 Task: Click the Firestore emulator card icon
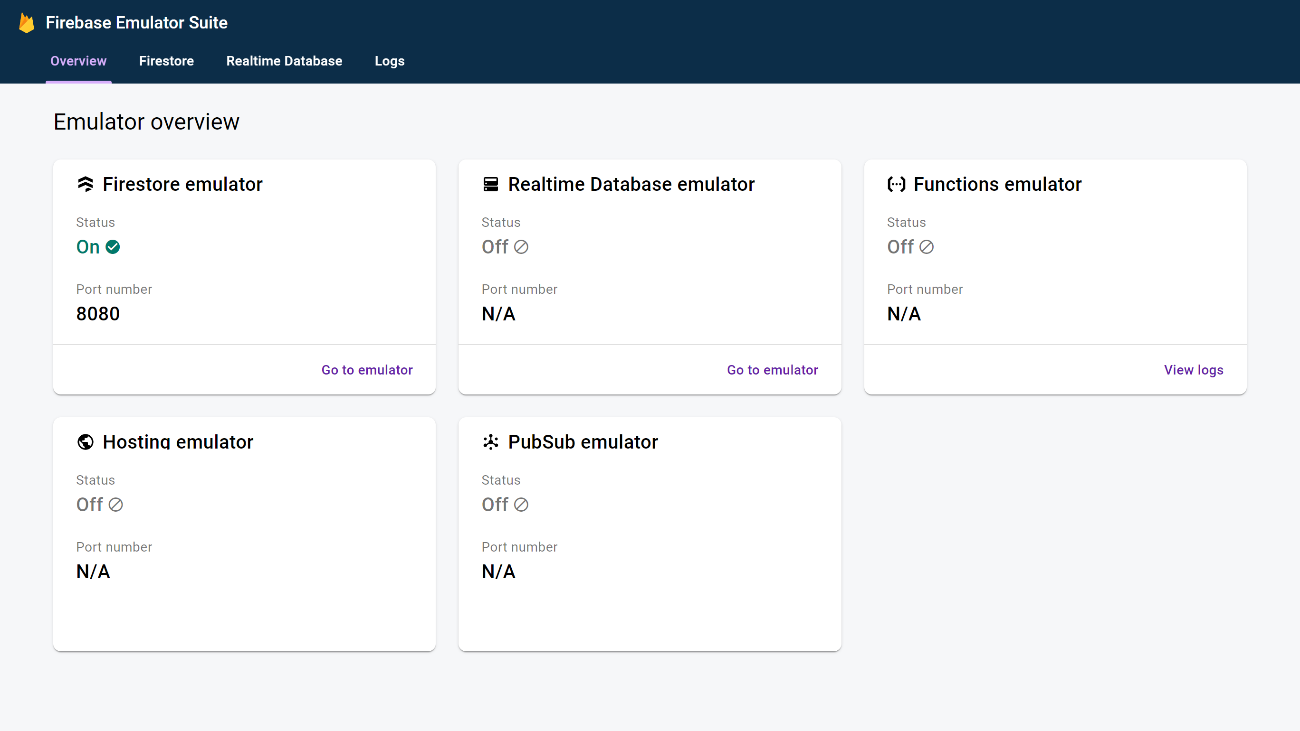[85, 184]
